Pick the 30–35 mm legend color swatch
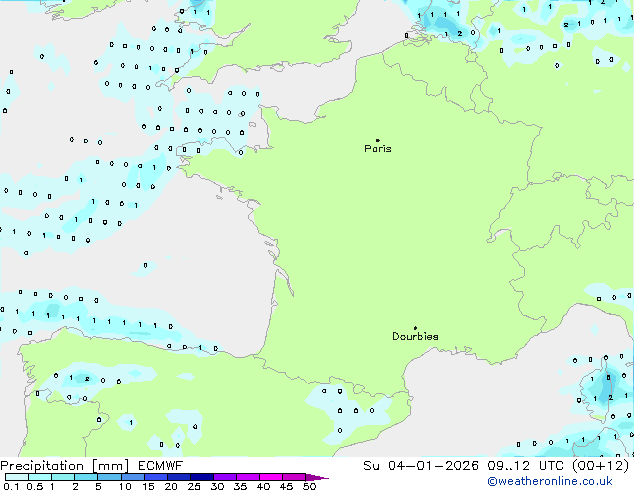 pyautogui.click(x=224, y=477)
